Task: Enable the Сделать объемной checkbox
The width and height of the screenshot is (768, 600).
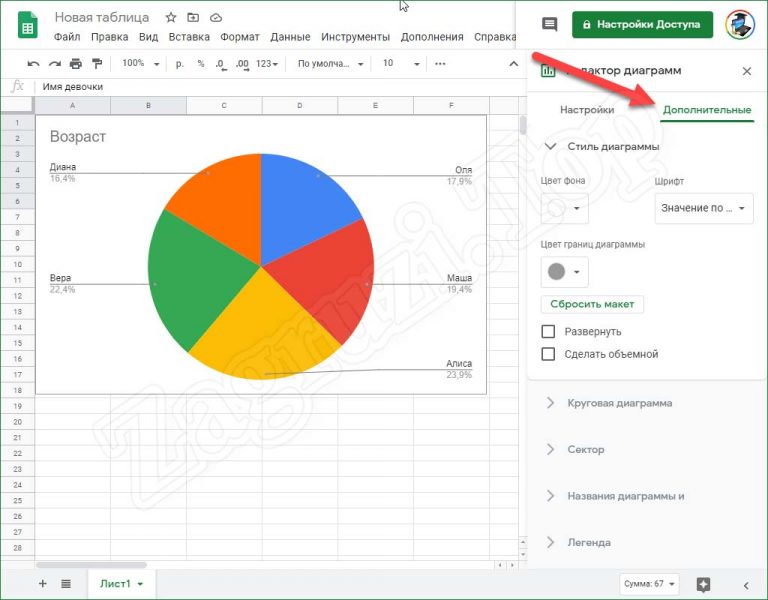Action: tap(548, 354)
